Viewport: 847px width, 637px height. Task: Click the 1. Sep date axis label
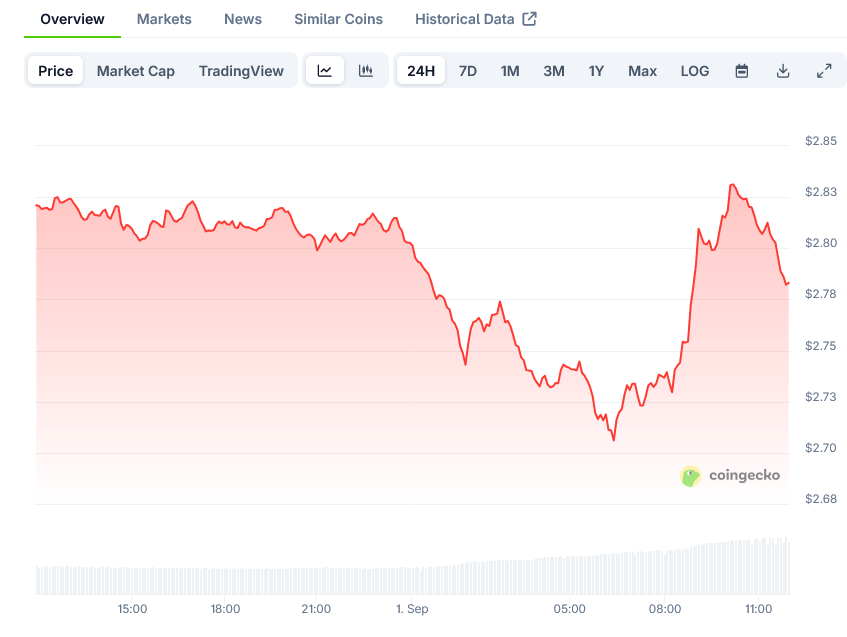[x=412, y=609]
